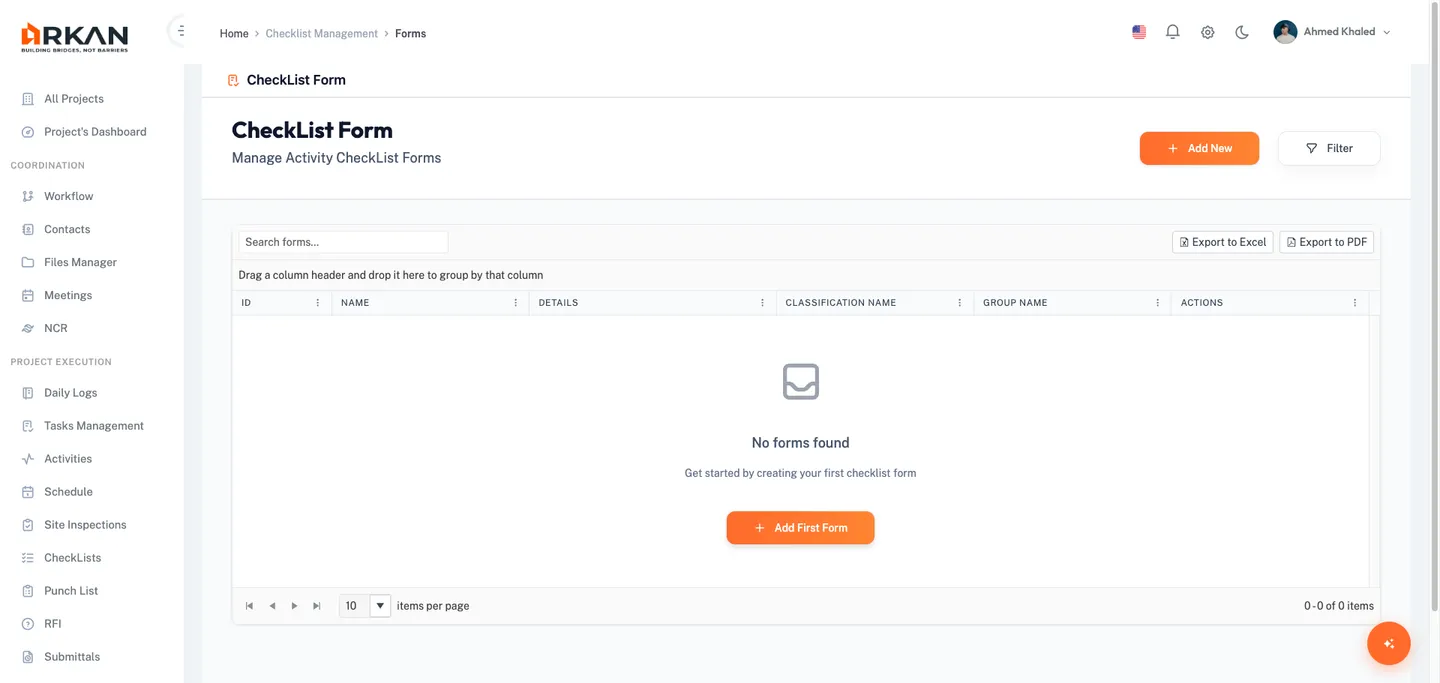
Task: Open the items per page dropdown
Action: point(380,605)
